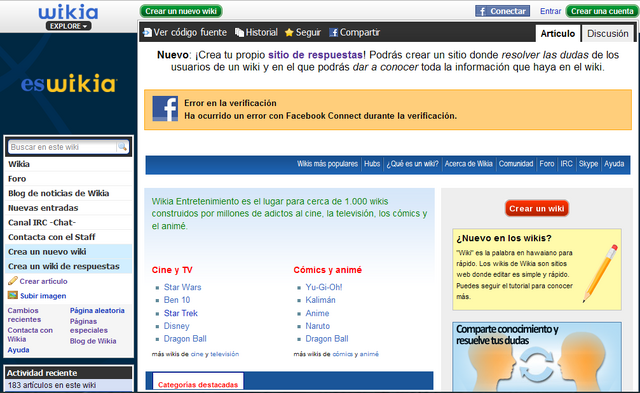Open ¿Qué es un wiki? menu item
The height and width of the screenshot is (393, 640).
(412, 164)
